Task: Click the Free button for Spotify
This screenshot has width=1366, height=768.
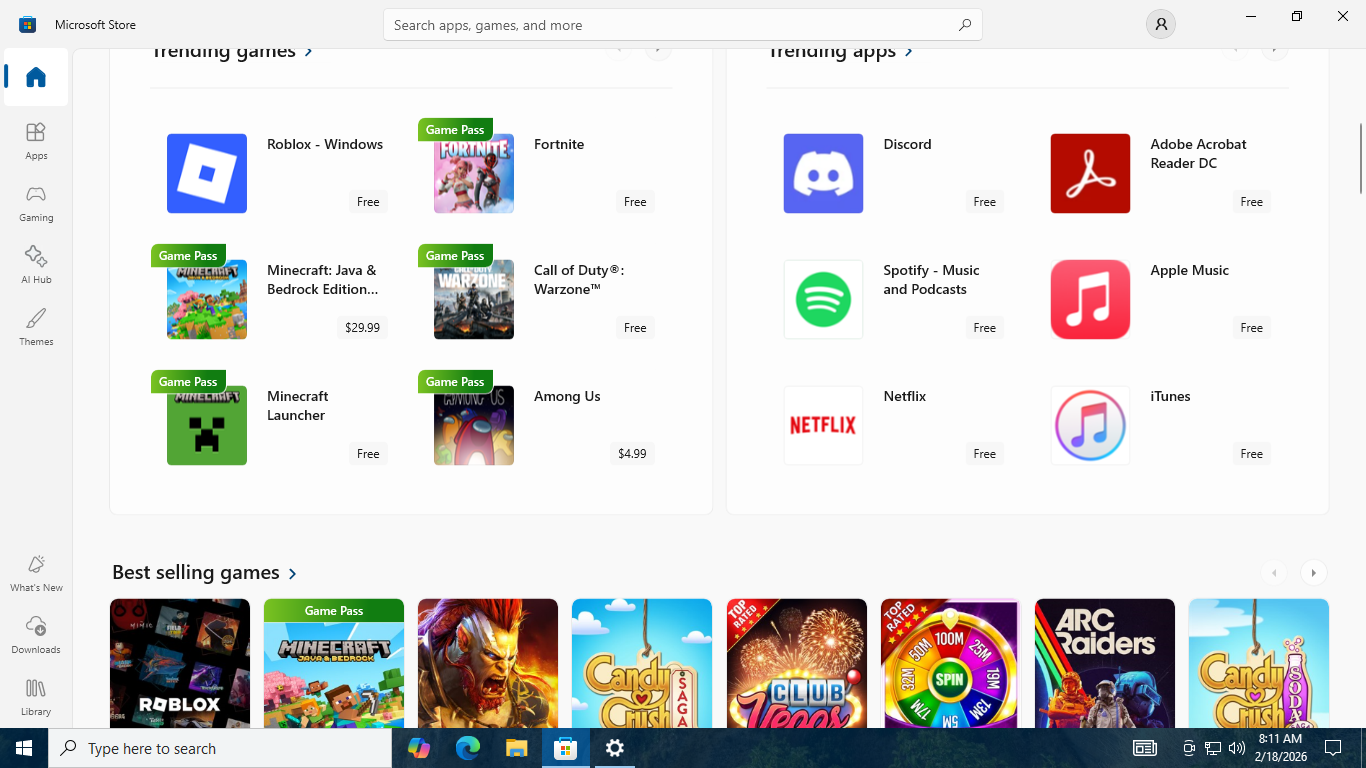Action: pyautogui.click(x=985, y=327)
